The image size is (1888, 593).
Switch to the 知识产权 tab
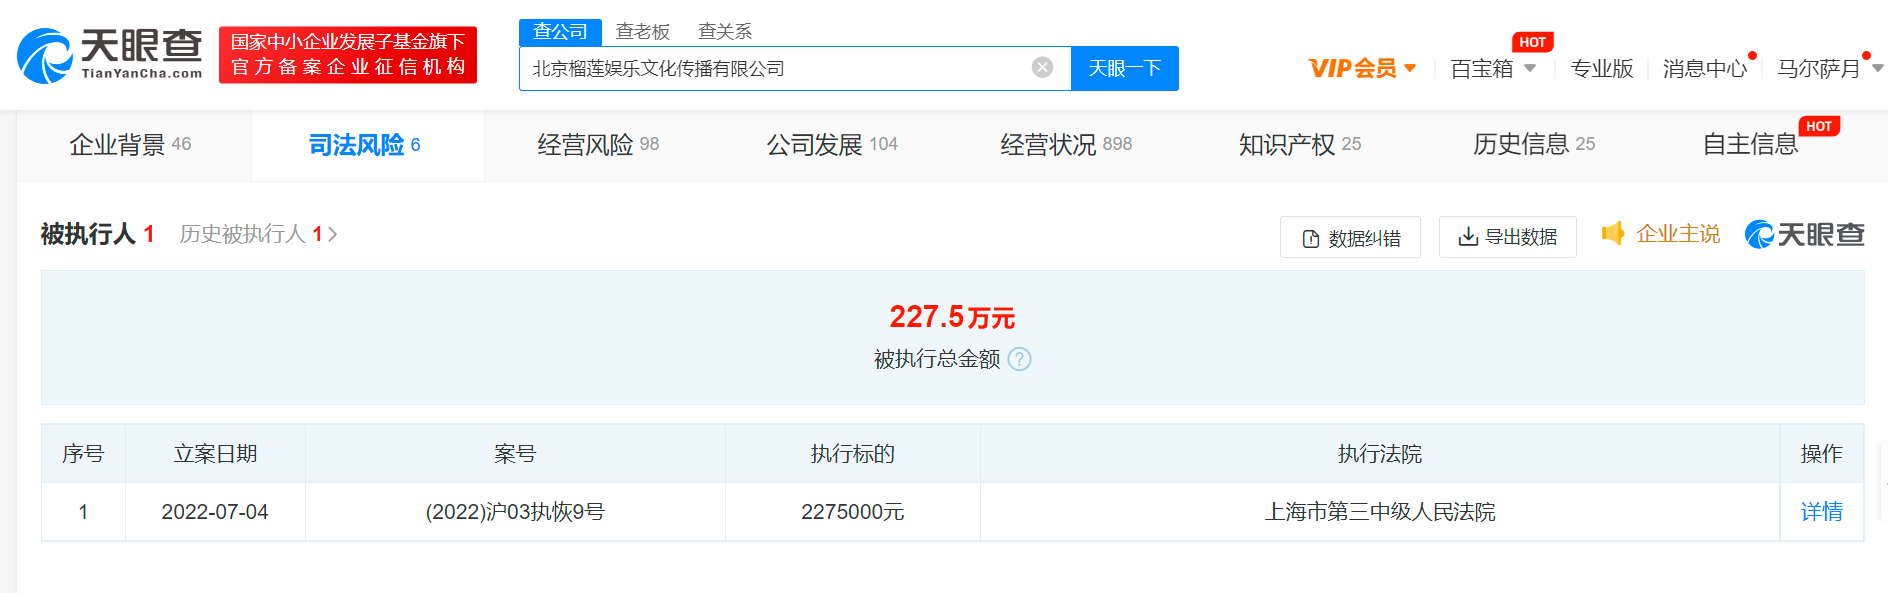[x=1298, y=145]
